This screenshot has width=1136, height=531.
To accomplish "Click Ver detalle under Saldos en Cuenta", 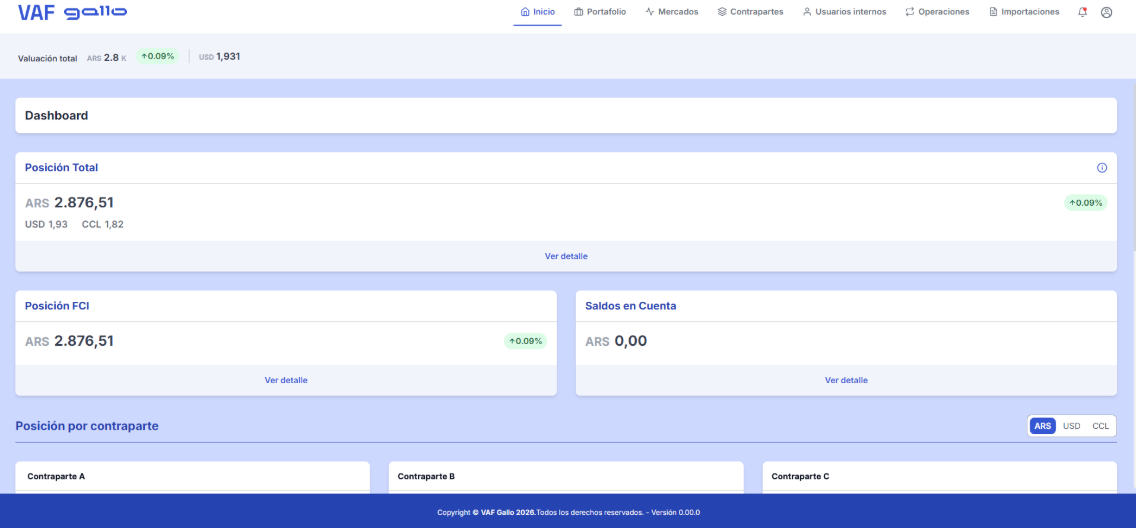I will (846, 380).
